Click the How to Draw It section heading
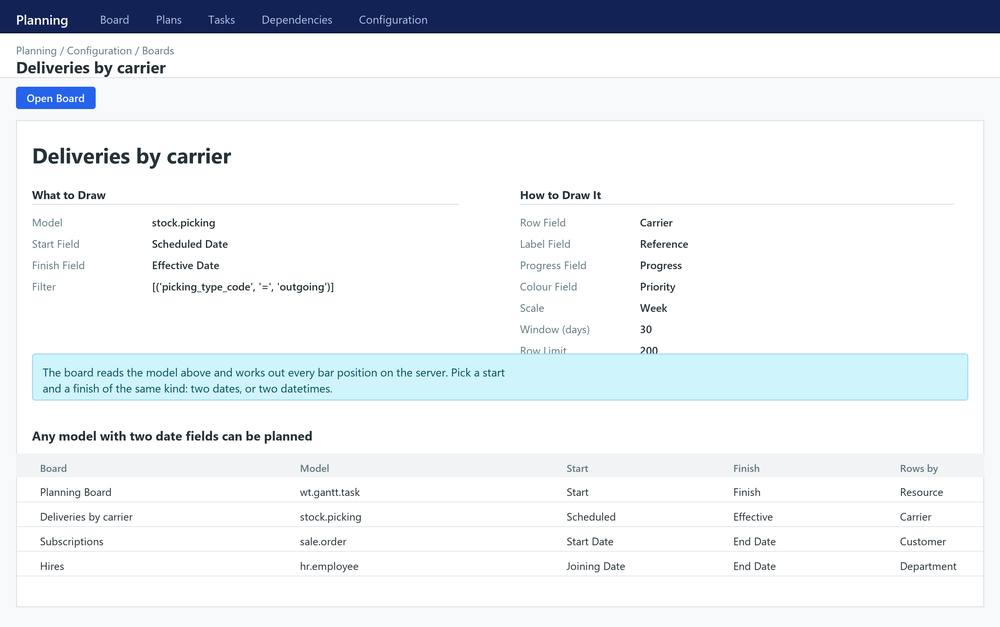The width and height of the screenshot is (1000, 627). point(560,195)
